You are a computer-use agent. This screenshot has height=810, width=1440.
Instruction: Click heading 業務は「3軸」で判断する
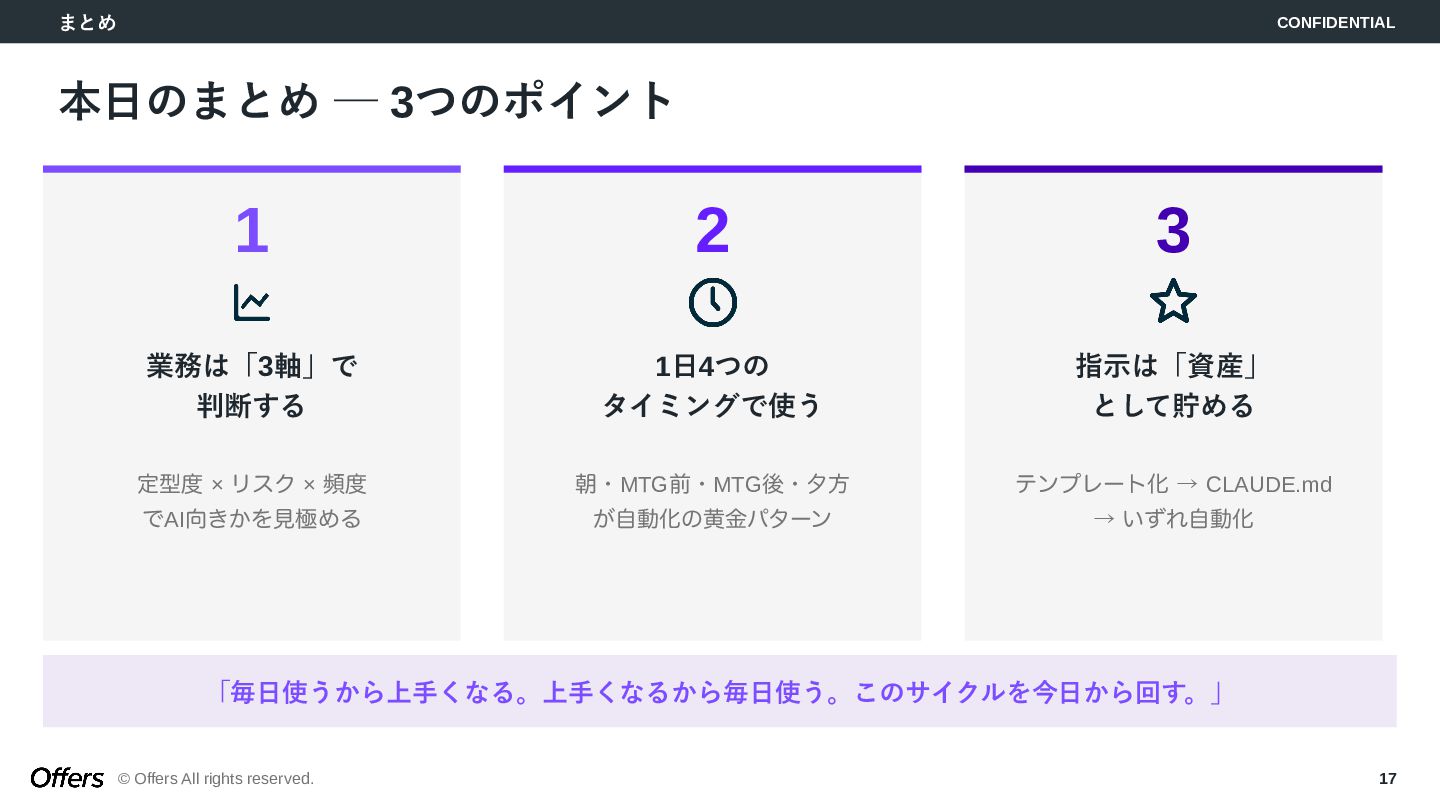pyautogui.click(x=252, y=386)
